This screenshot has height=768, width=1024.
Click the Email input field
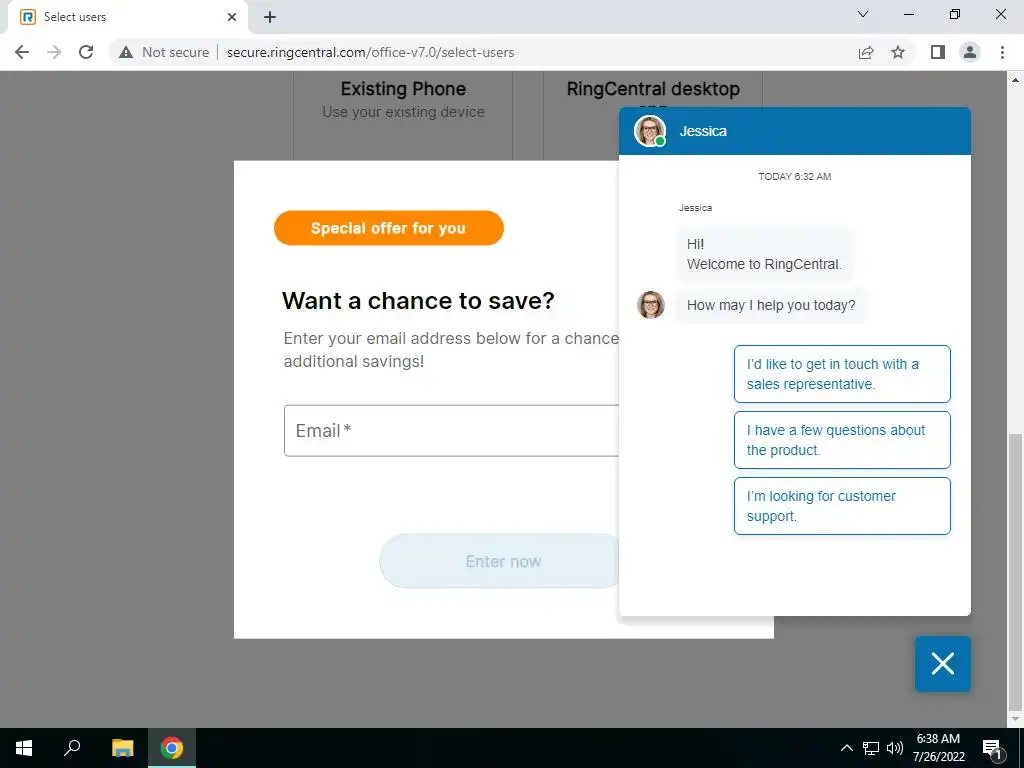[x=451, y=430]
